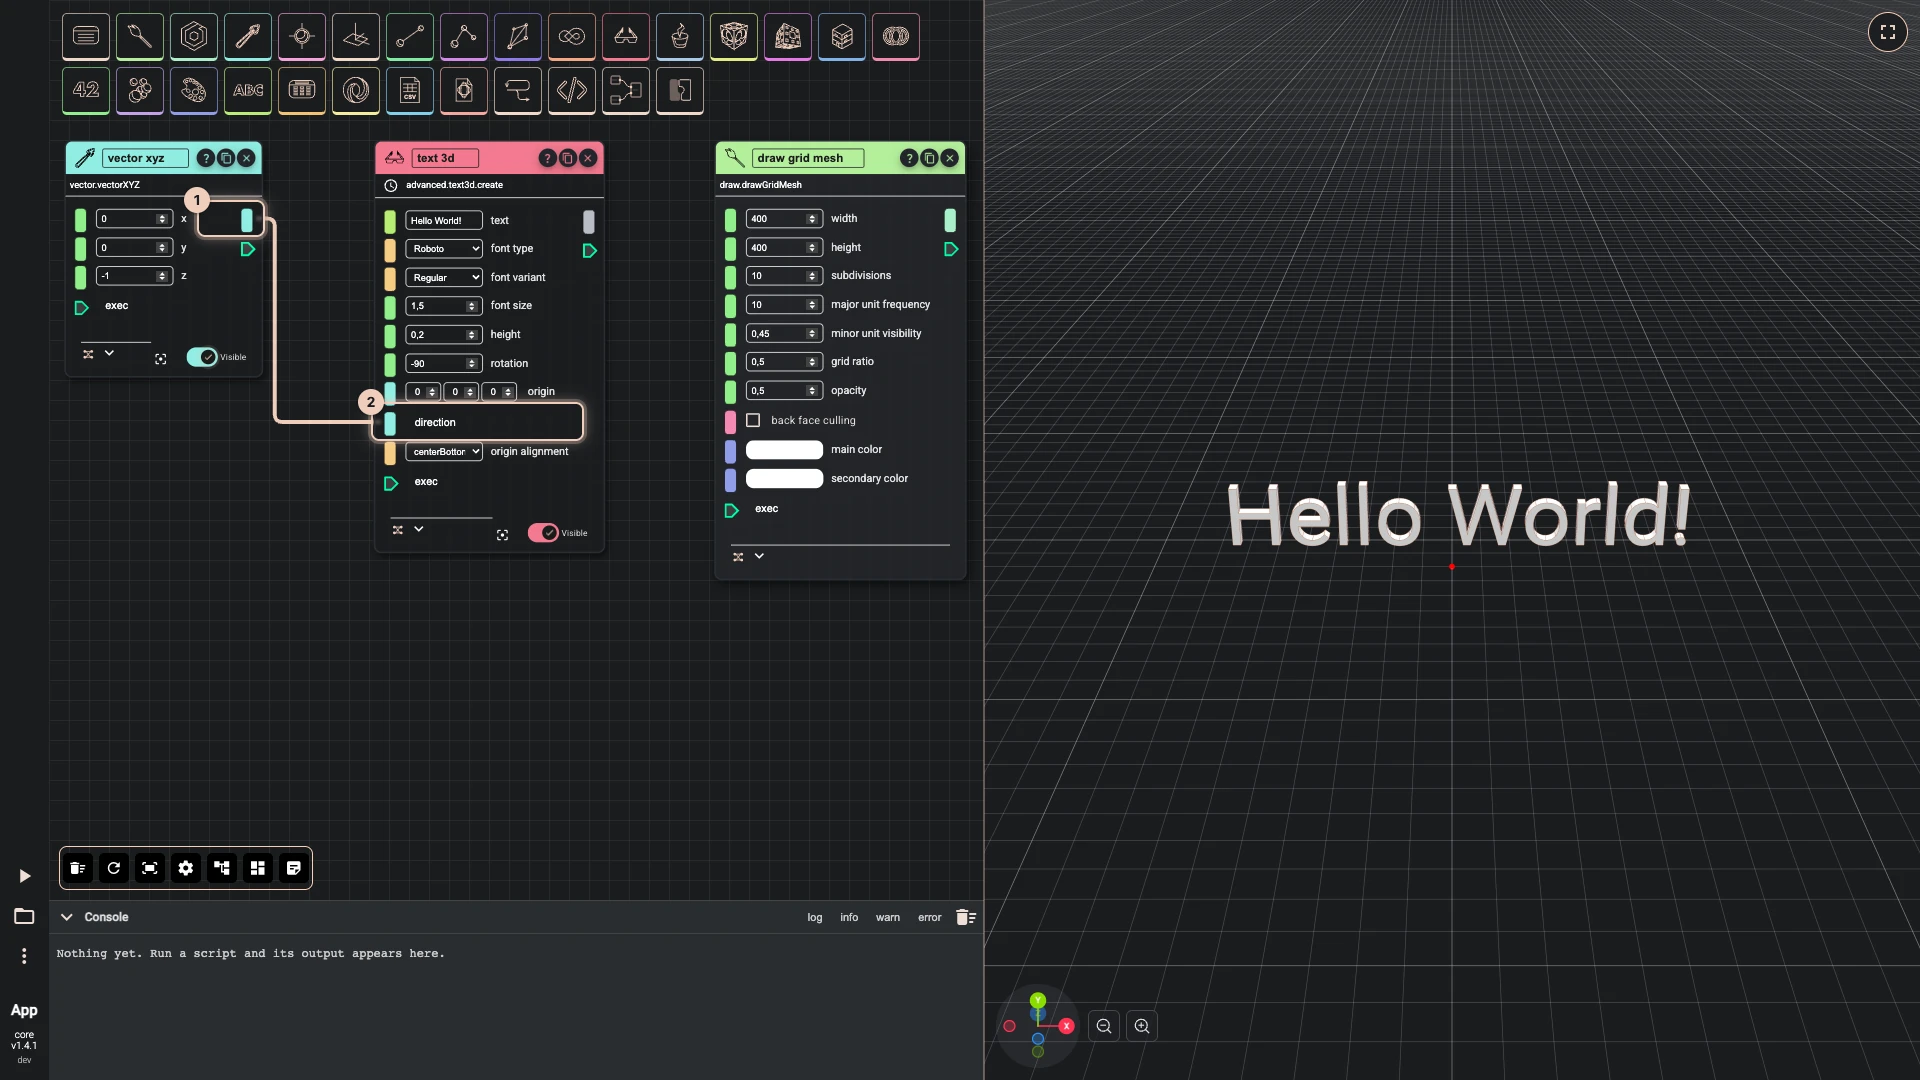Select the ABC text category icon
Image resolution: width=1920 pixels, height=1080 pixels.
[x=248, y=91]
